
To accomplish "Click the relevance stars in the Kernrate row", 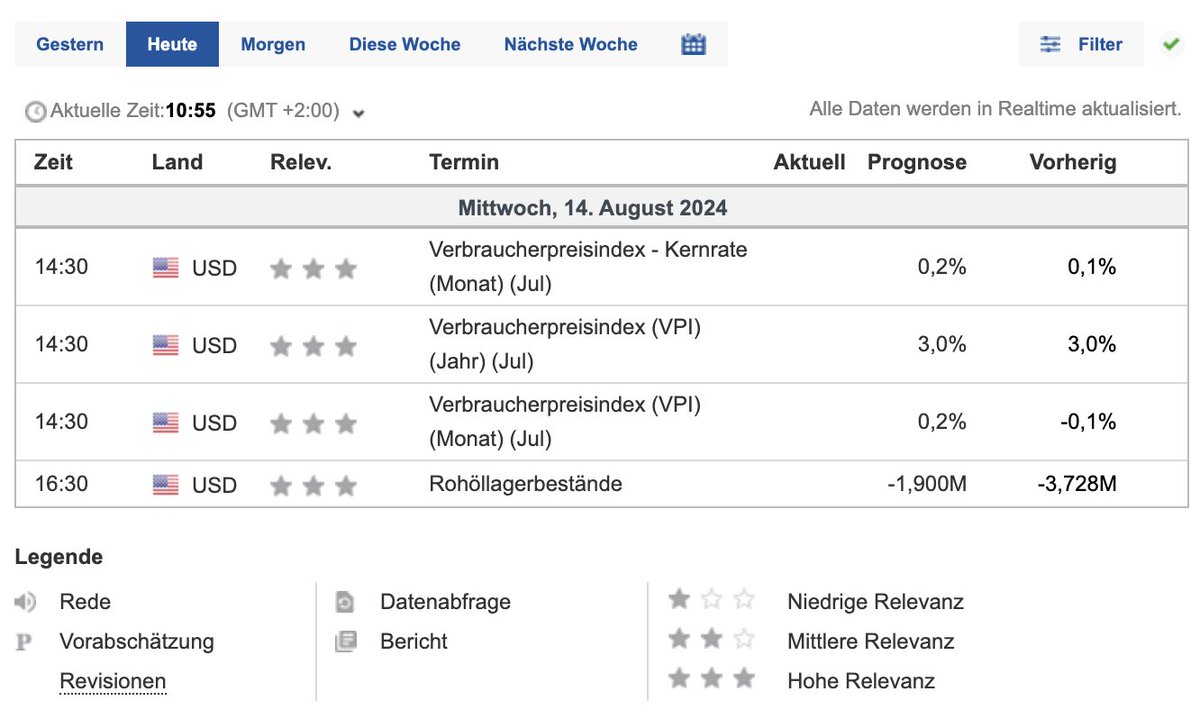I will (313, 267).
